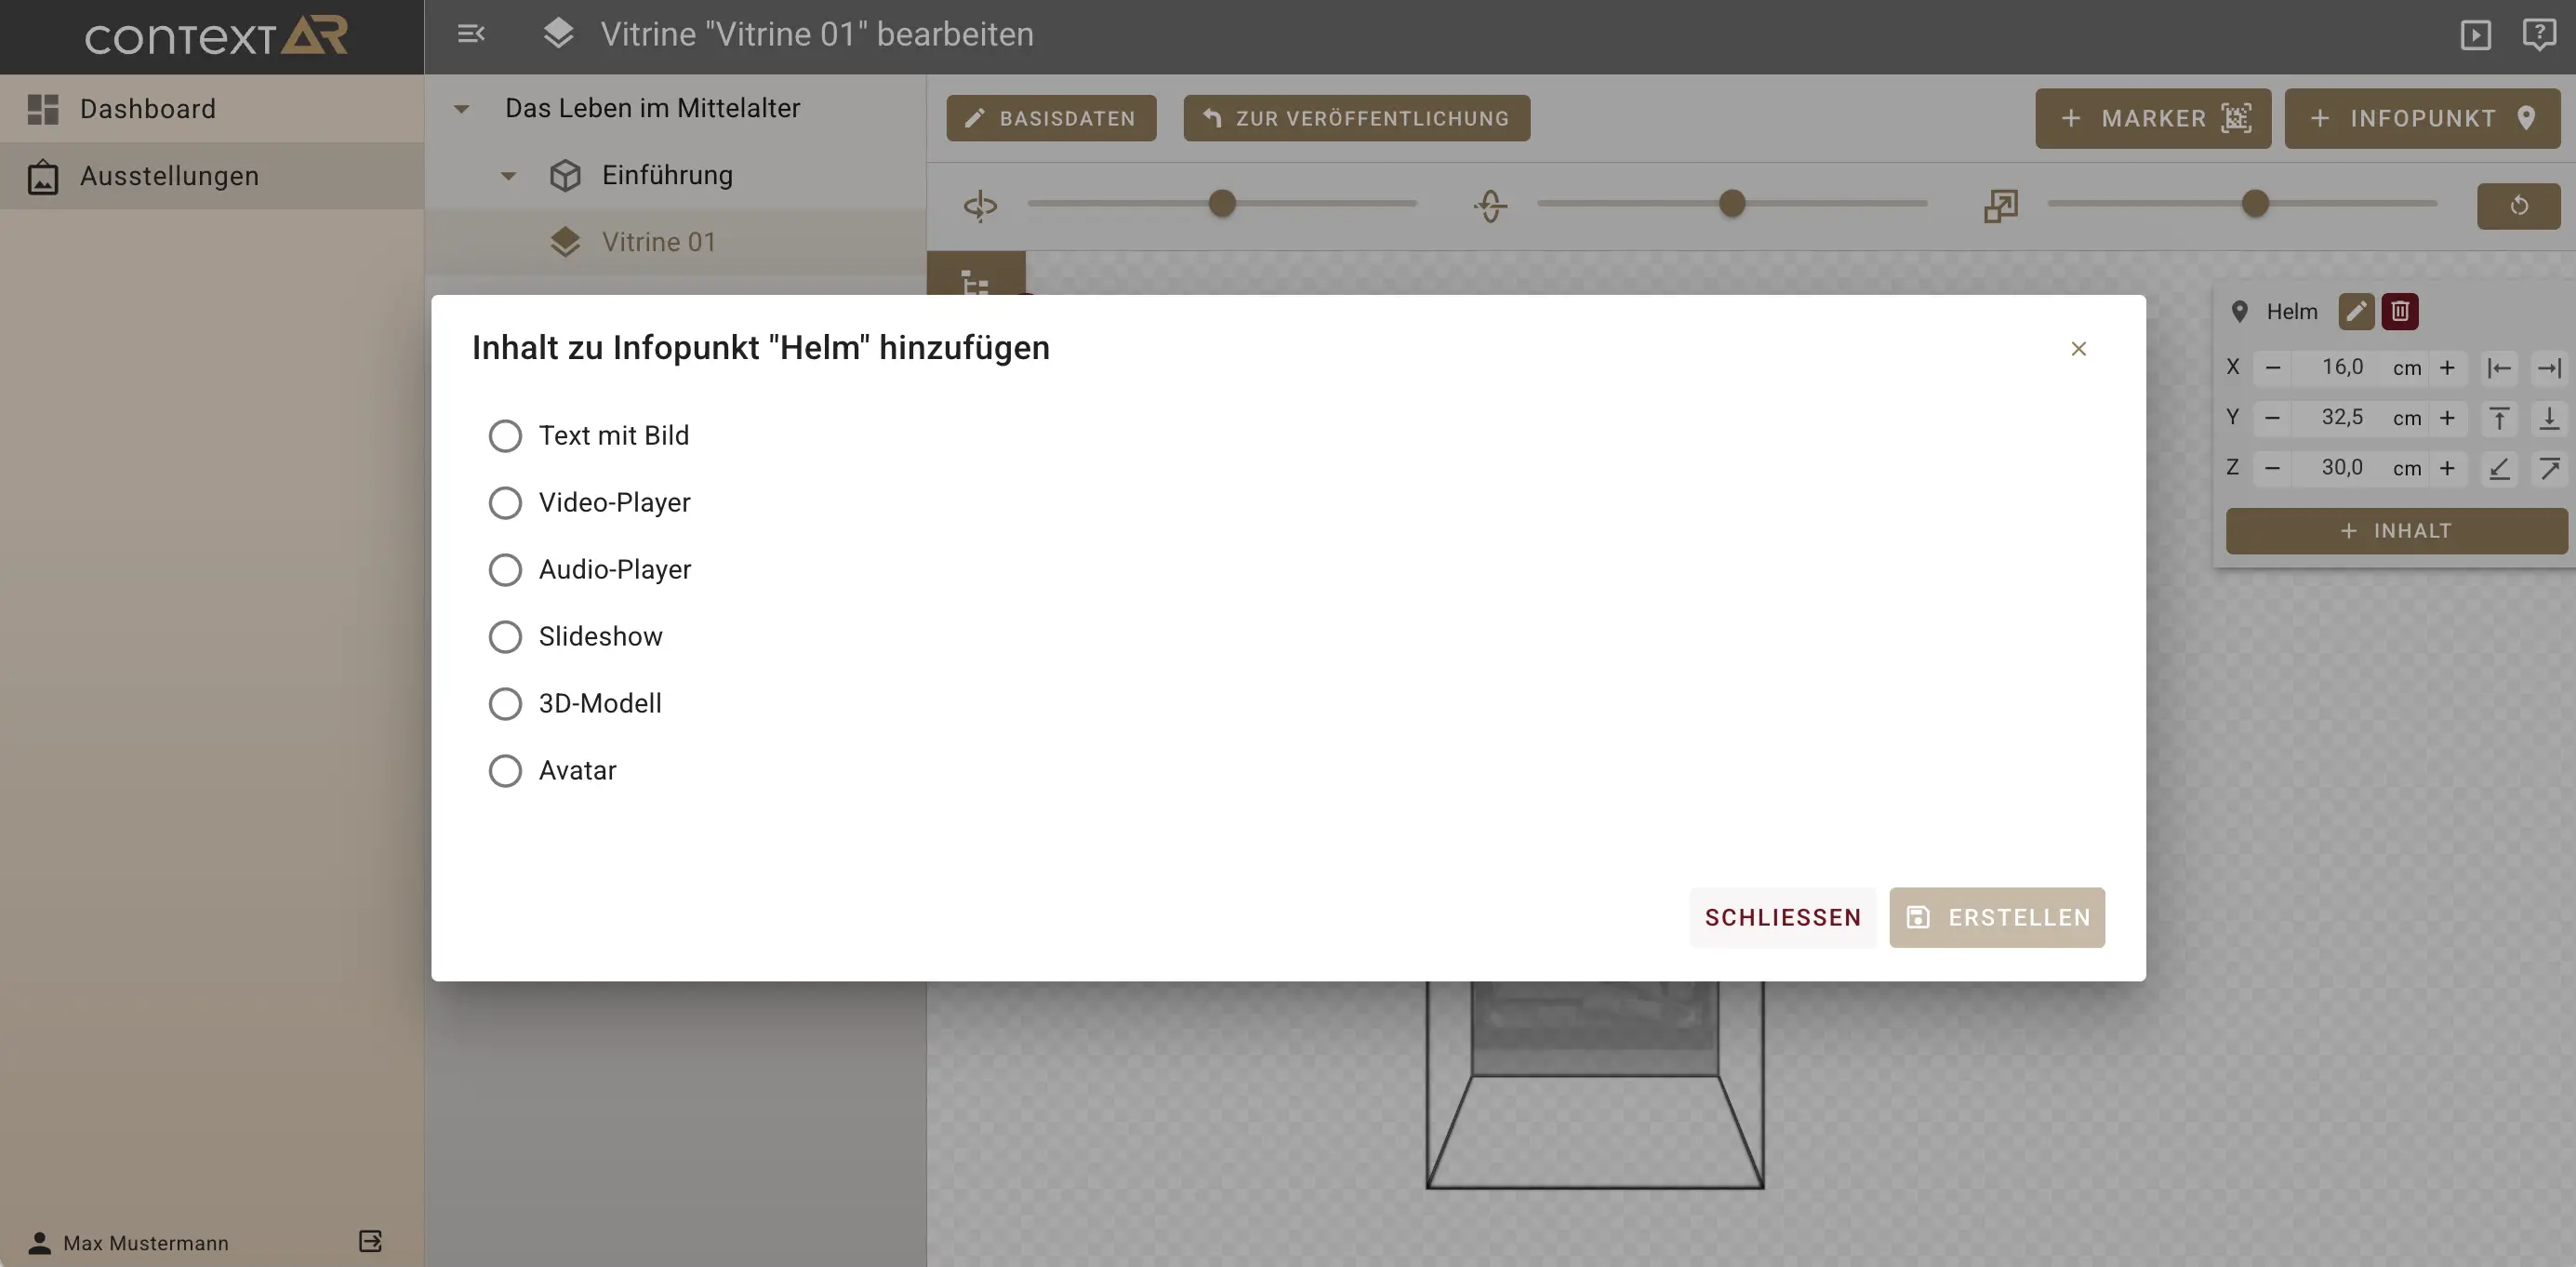The height and width of the screenshot is (1267, 2576).
Task: Click the collapse sidebar menu icon
Action: pyautogui.click(x=471, y=34)
